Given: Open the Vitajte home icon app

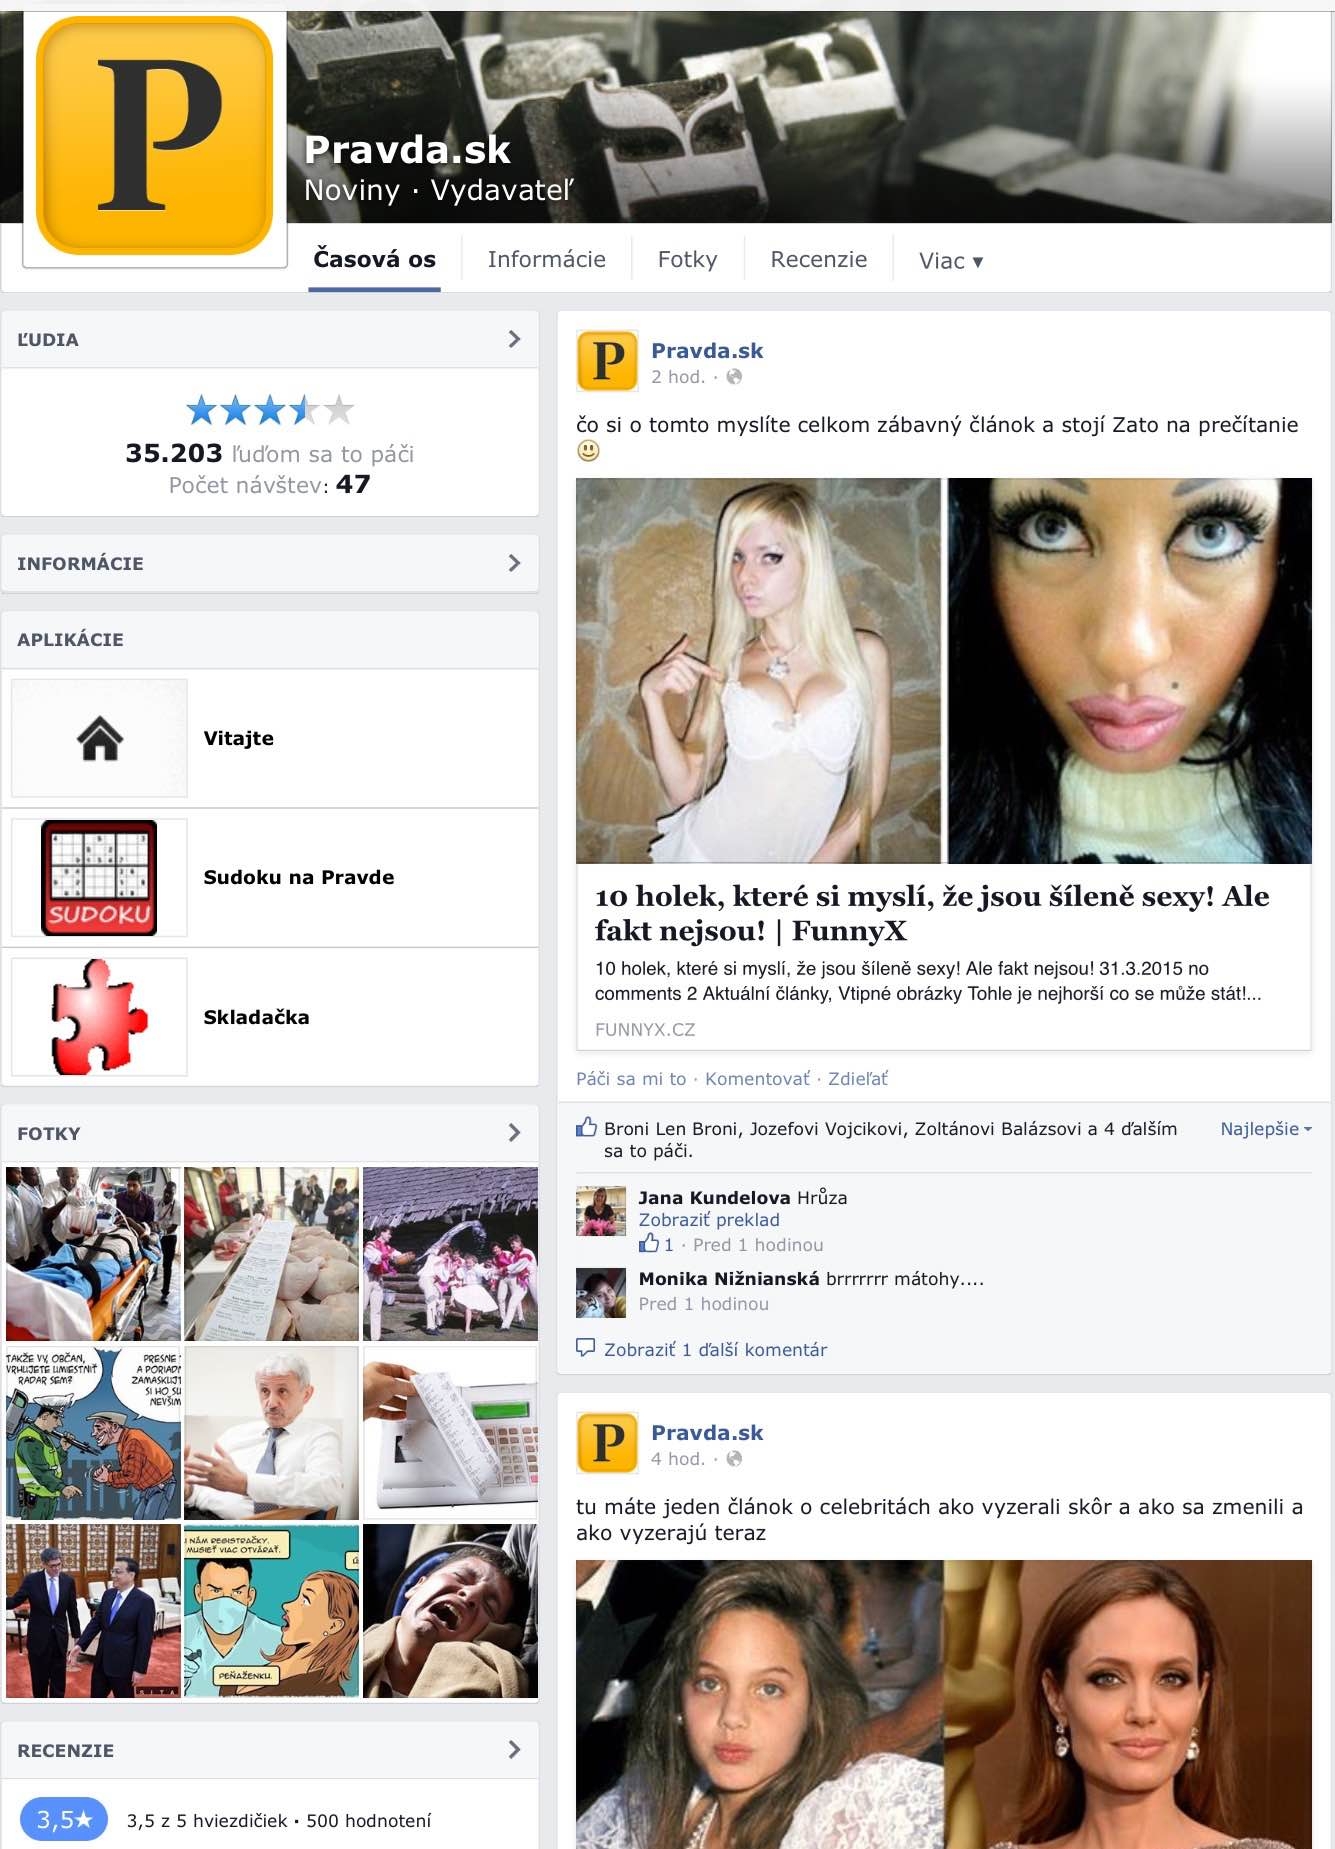Looking at the screenshot, I should tap(99, 738).
